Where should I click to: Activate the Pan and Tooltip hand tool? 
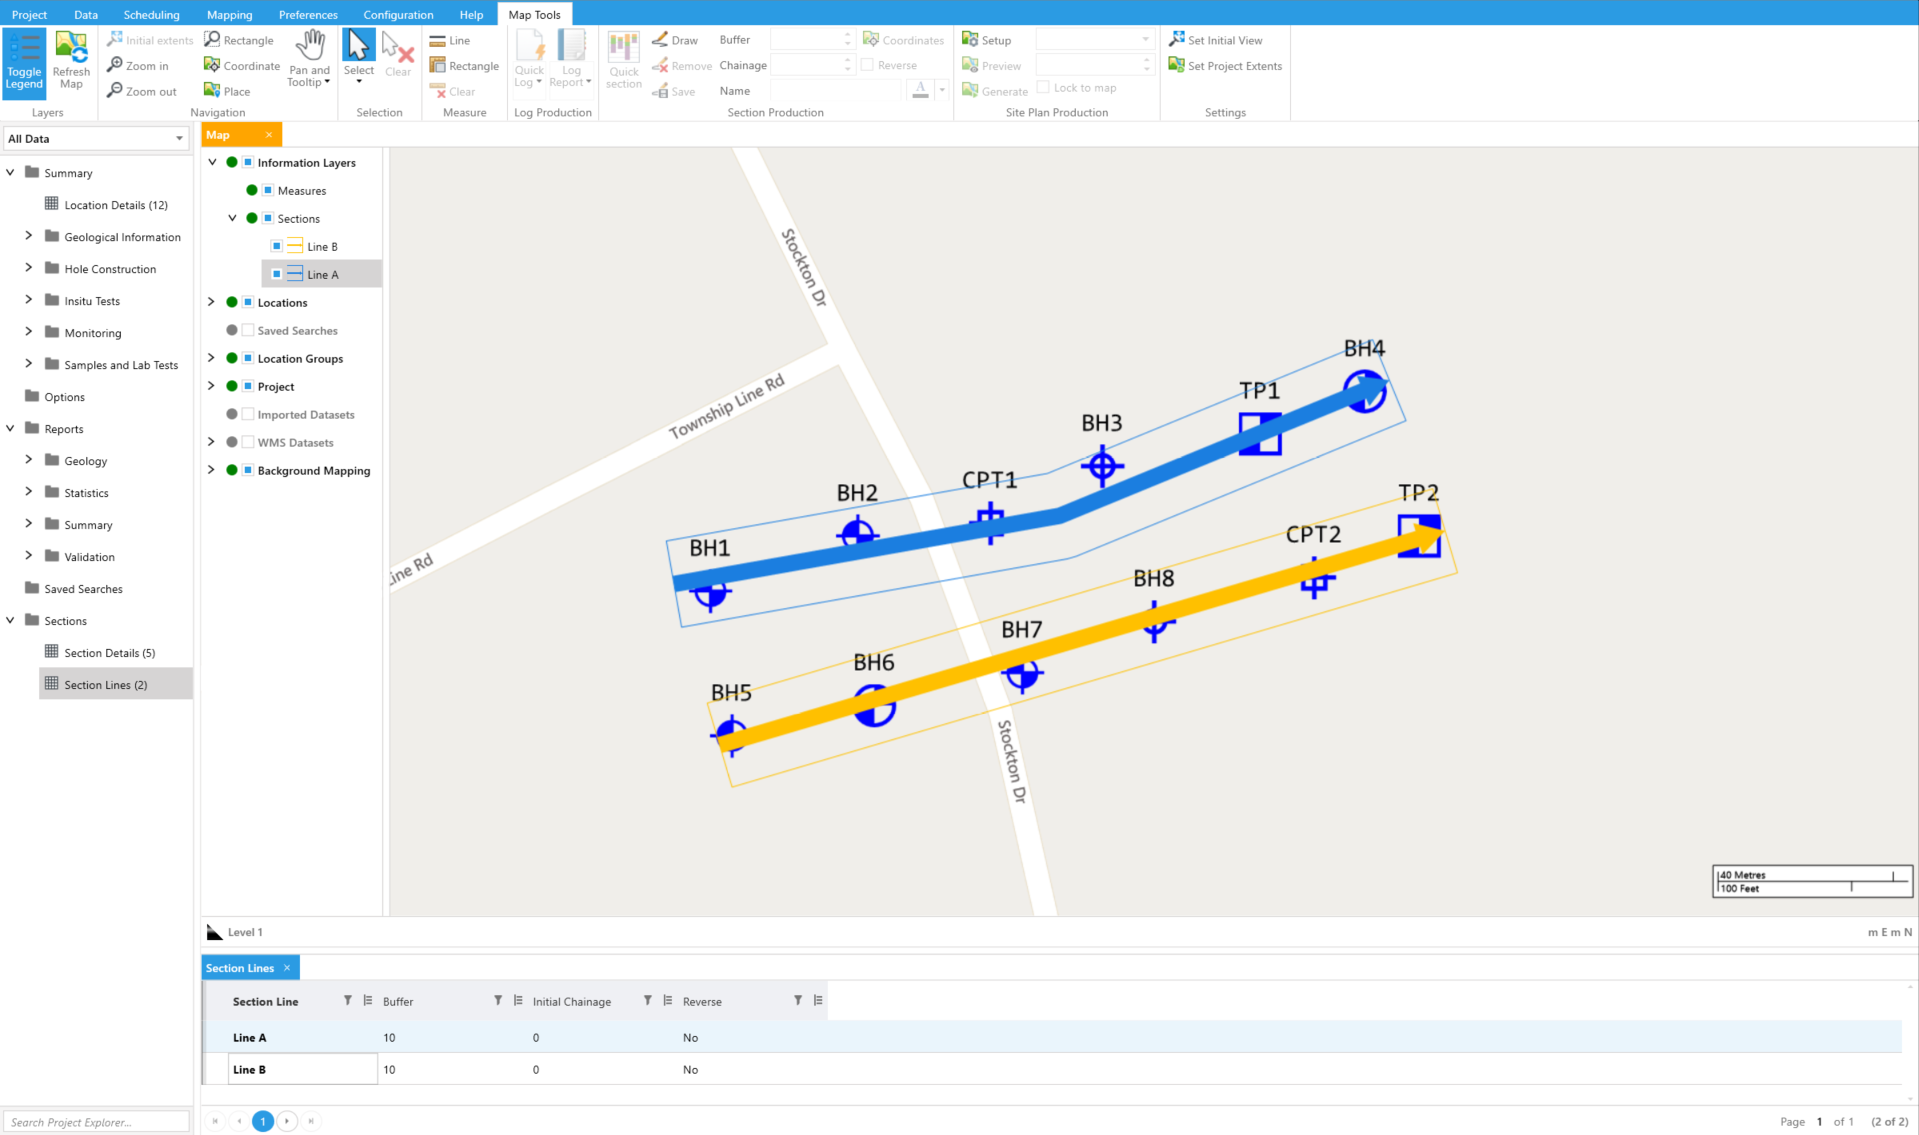click(x=309, y=60)
